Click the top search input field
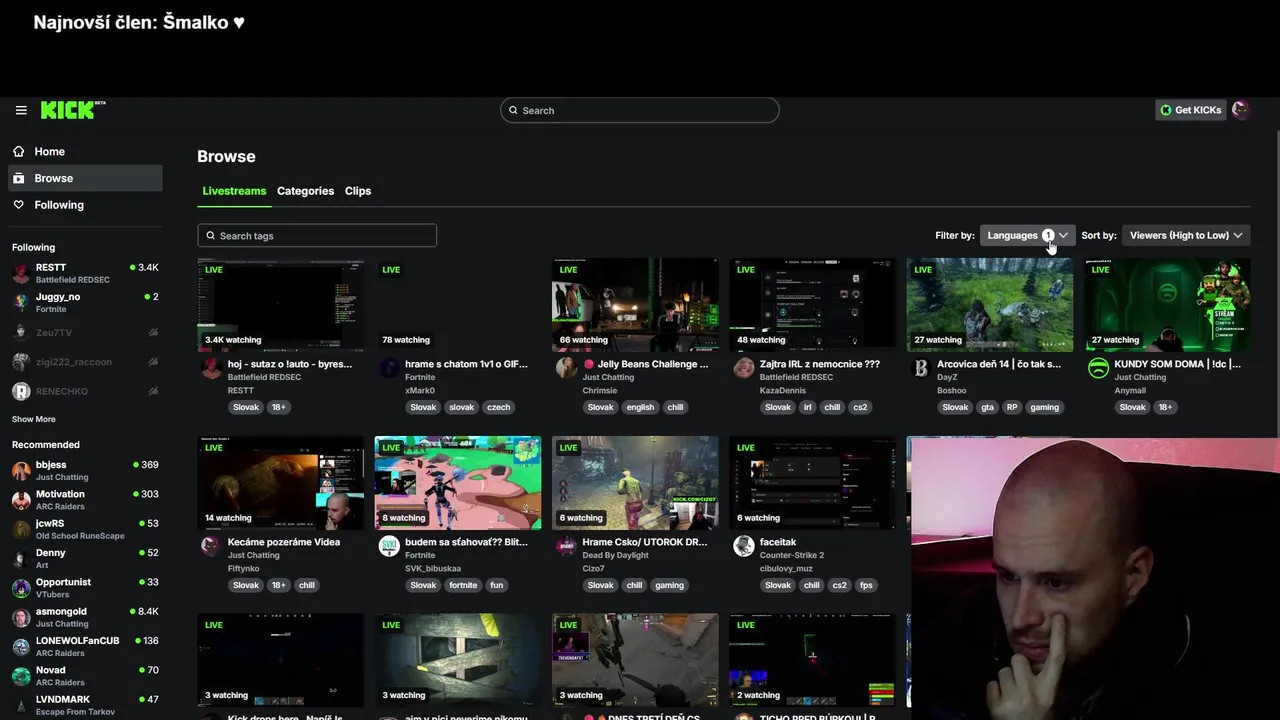 [x=640, y=110]
